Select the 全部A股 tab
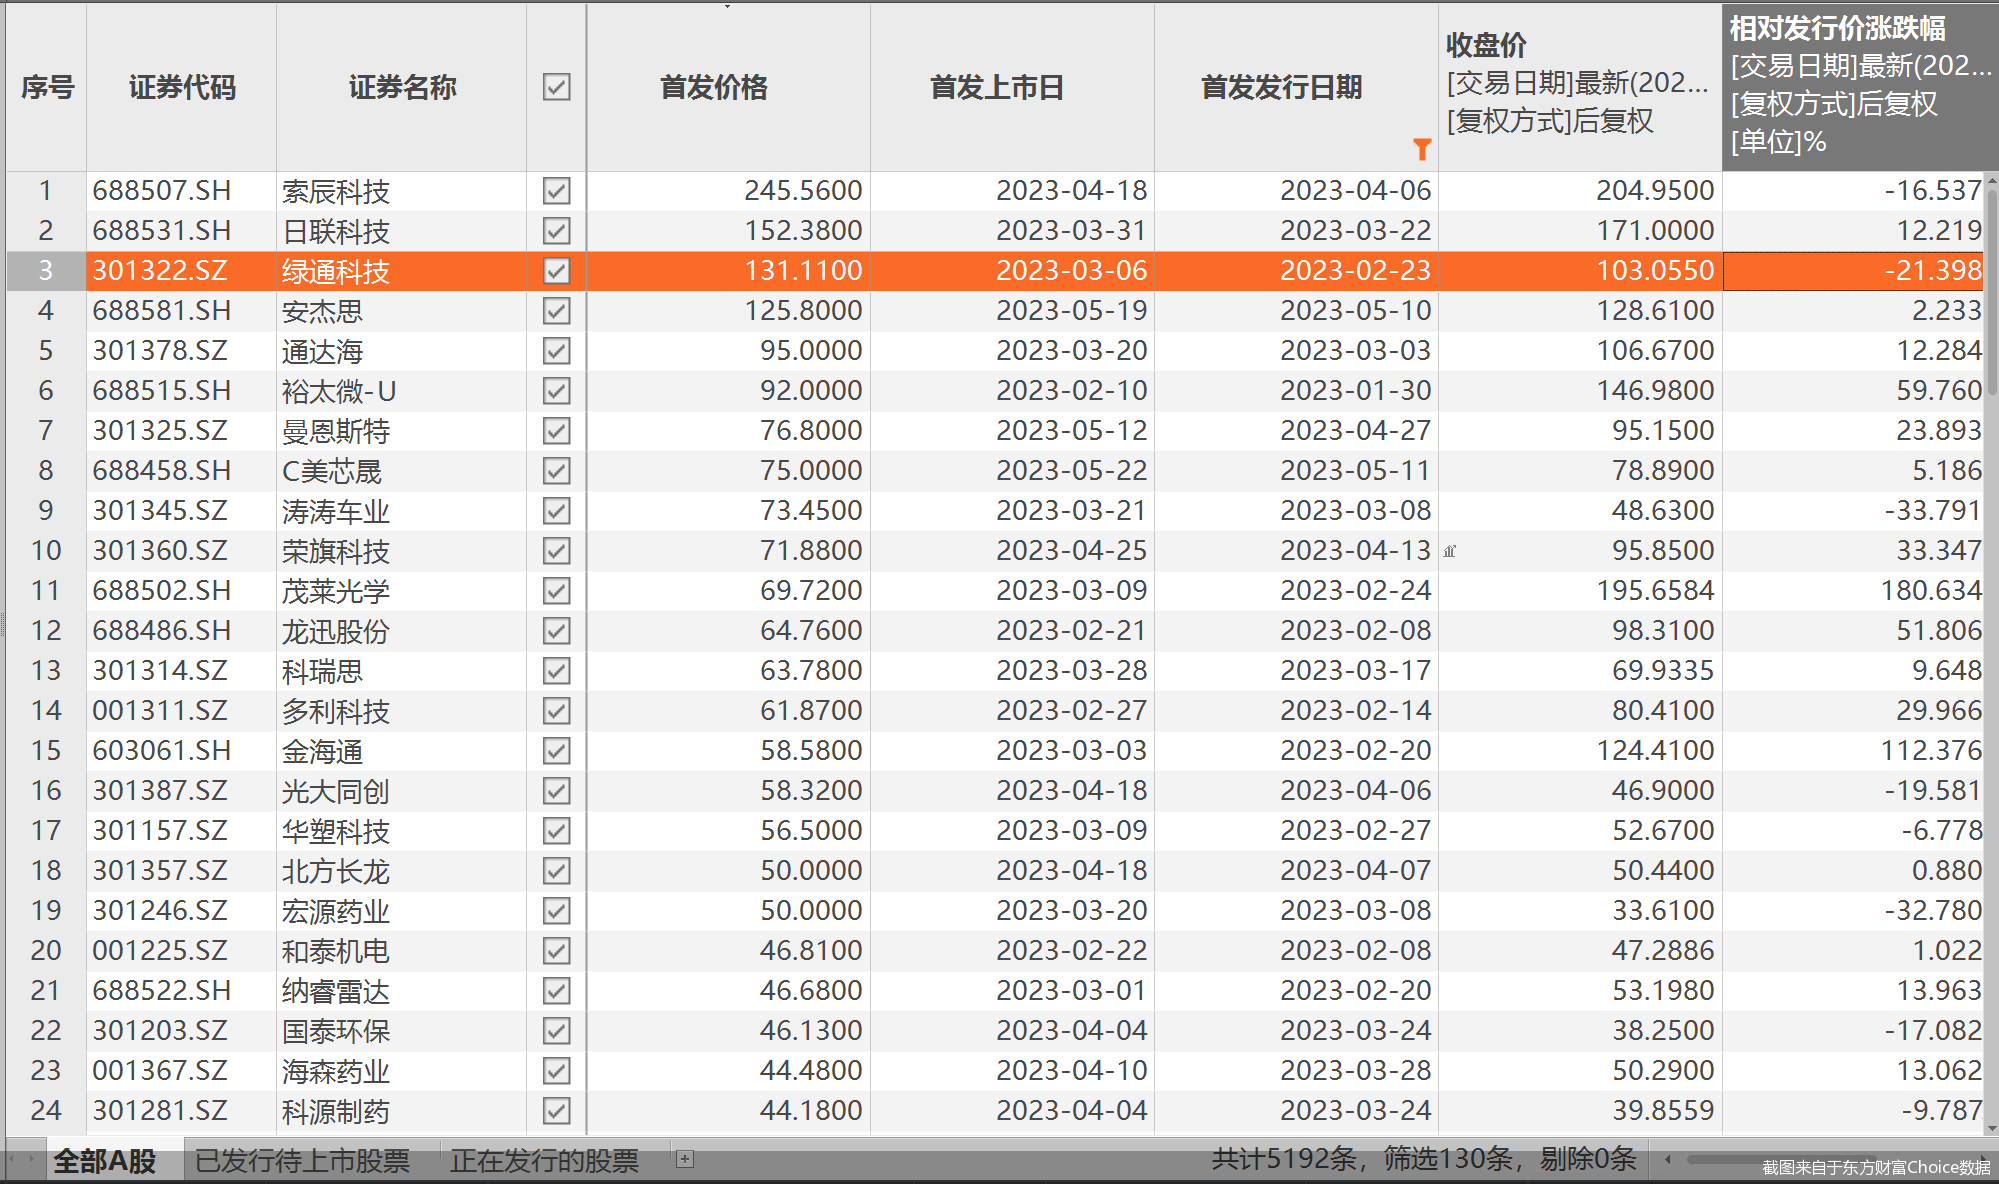This screenshot has height=1184, width=1999. (x=105, y=1161)
